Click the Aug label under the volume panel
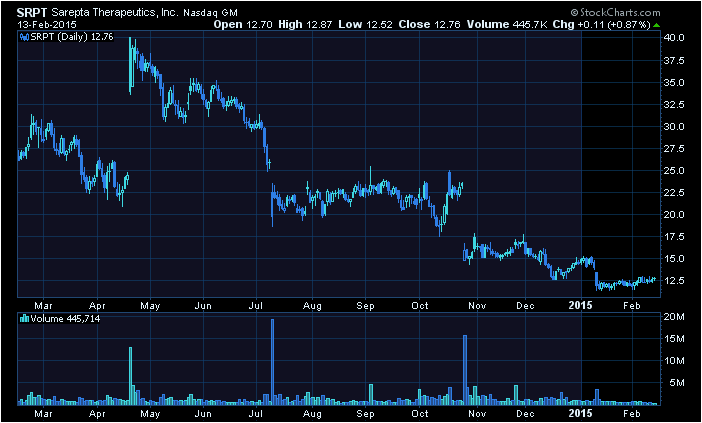Image resolution: width=702 pixels, height=423 pixels. coord(312,414)
